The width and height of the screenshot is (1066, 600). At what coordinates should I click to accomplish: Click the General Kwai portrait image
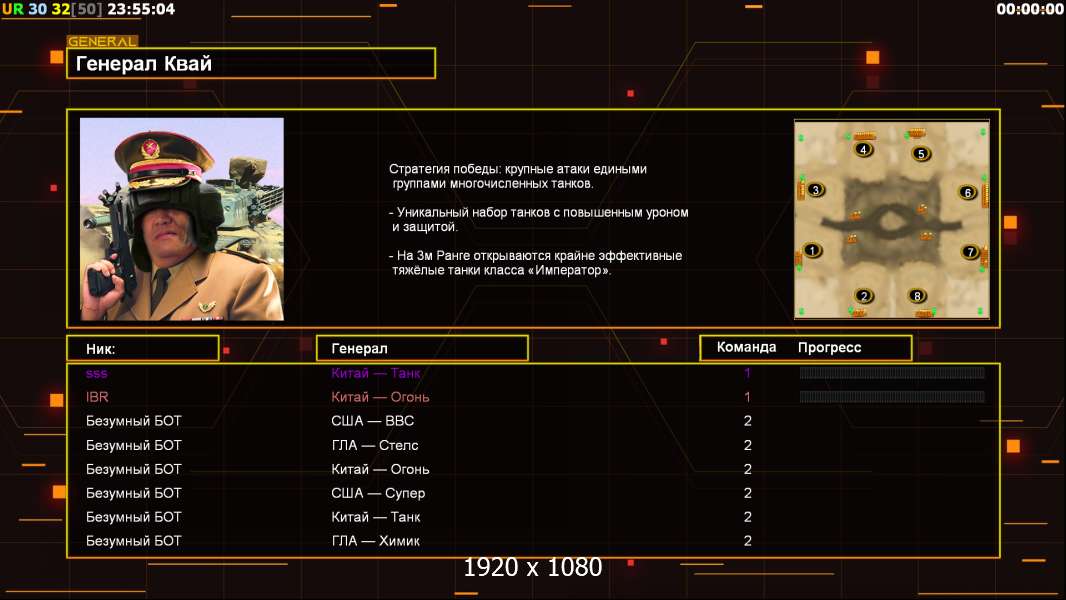(182, 219)
